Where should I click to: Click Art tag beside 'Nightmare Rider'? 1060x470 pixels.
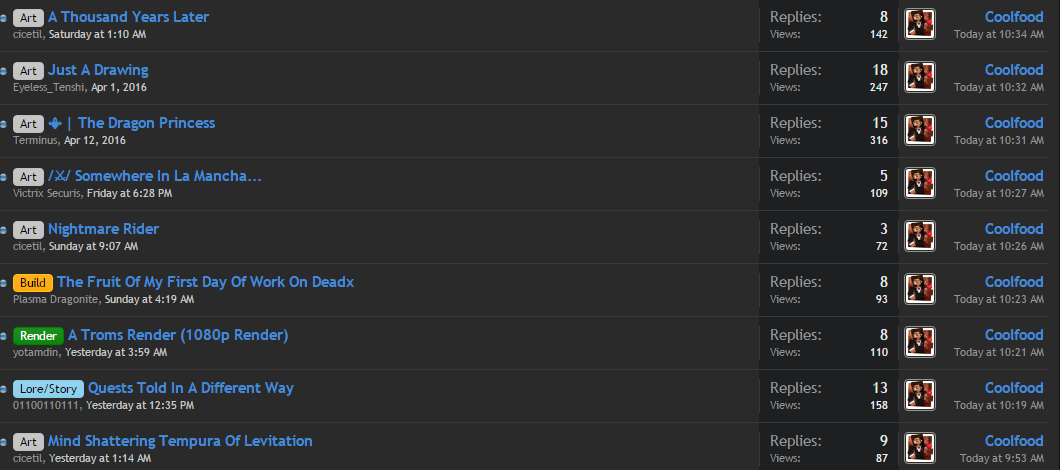[x=28, y=230]
